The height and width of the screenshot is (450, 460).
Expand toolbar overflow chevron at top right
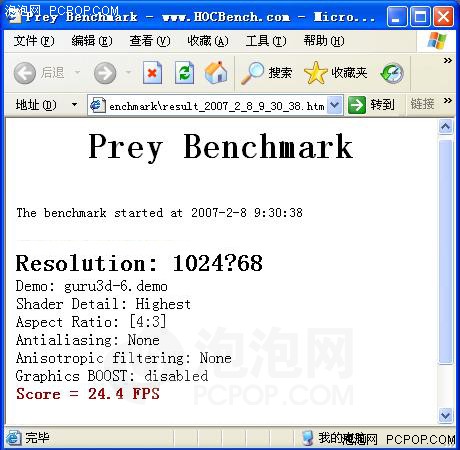click(447, 61)
